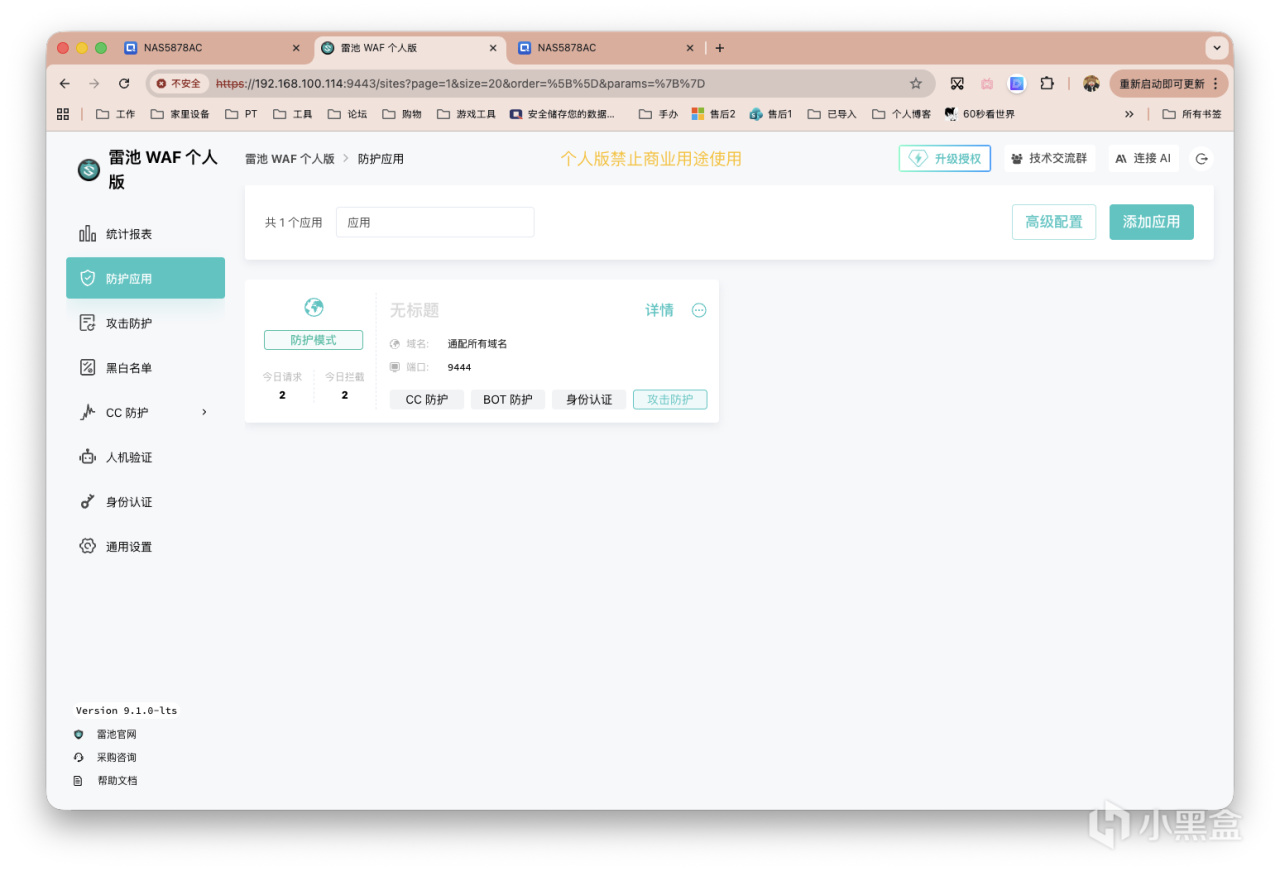The height and width of the screenshot is (871, 1280).
Task: Click the 攻击防护 tag on the app card
Action: 670,400
